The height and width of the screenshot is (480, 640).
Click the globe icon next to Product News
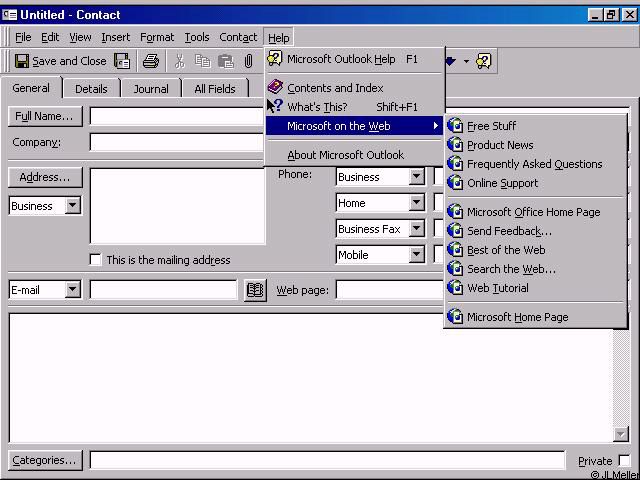click(x=455, y=145)
